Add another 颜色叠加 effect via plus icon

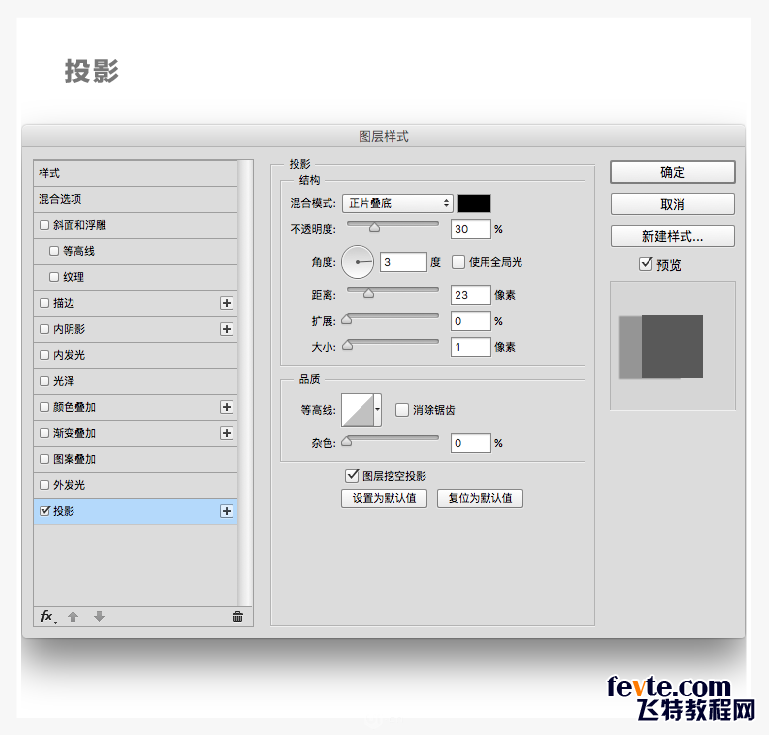(x=227, y=407)
